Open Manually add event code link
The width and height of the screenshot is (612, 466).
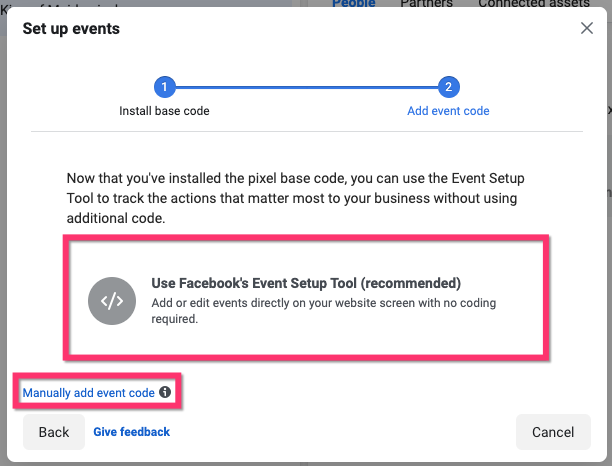pyautogui.click(x=88, y=393)
